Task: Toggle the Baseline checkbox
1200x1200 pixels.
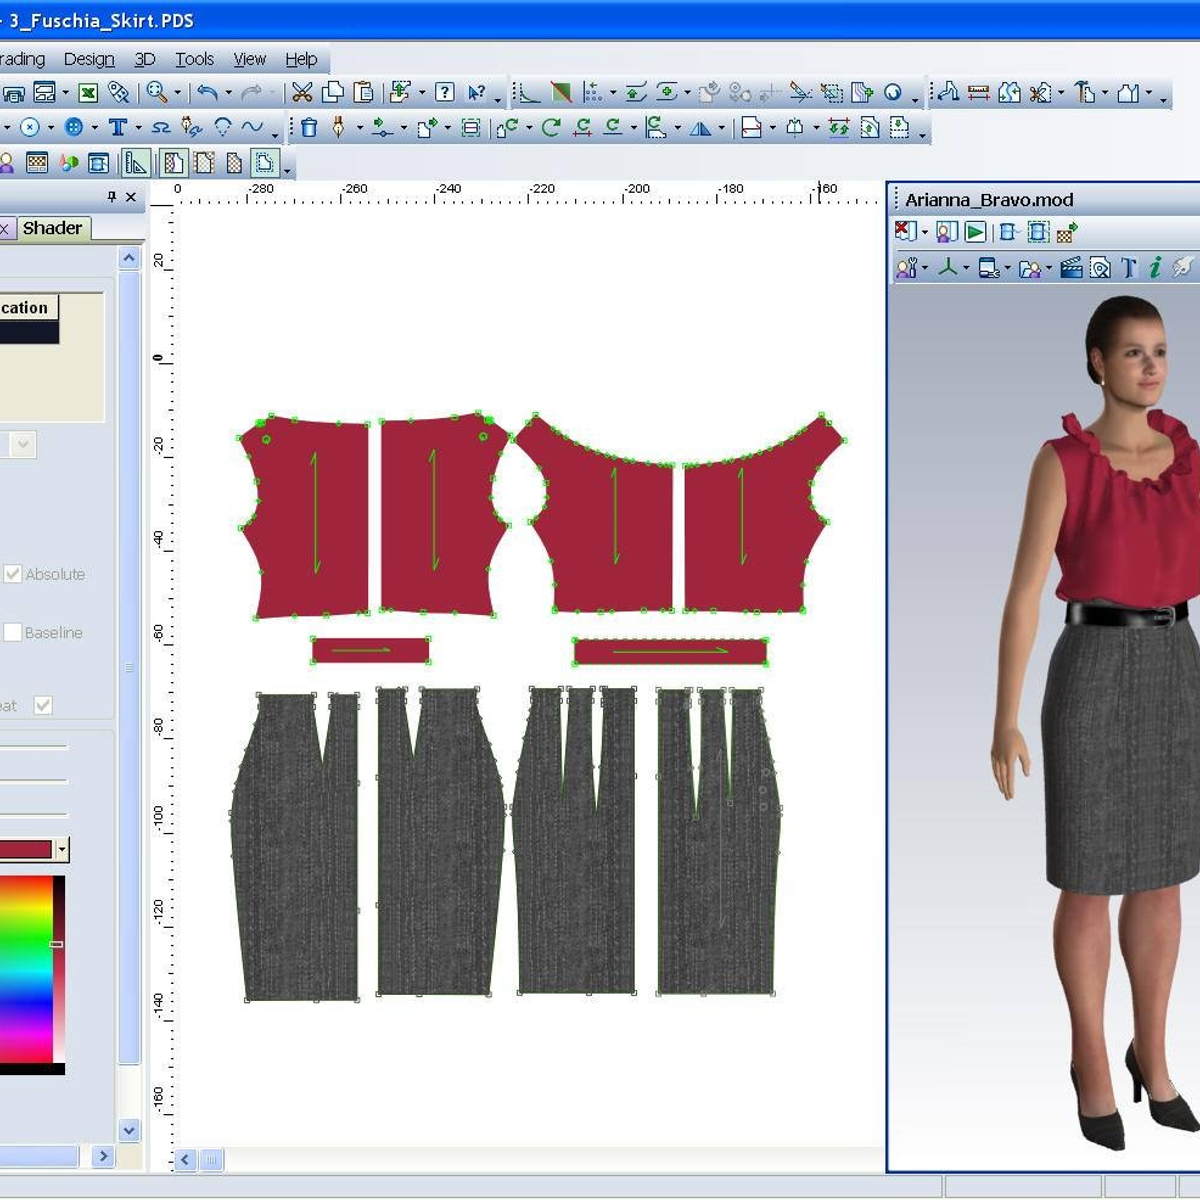Action: [13, 632]
